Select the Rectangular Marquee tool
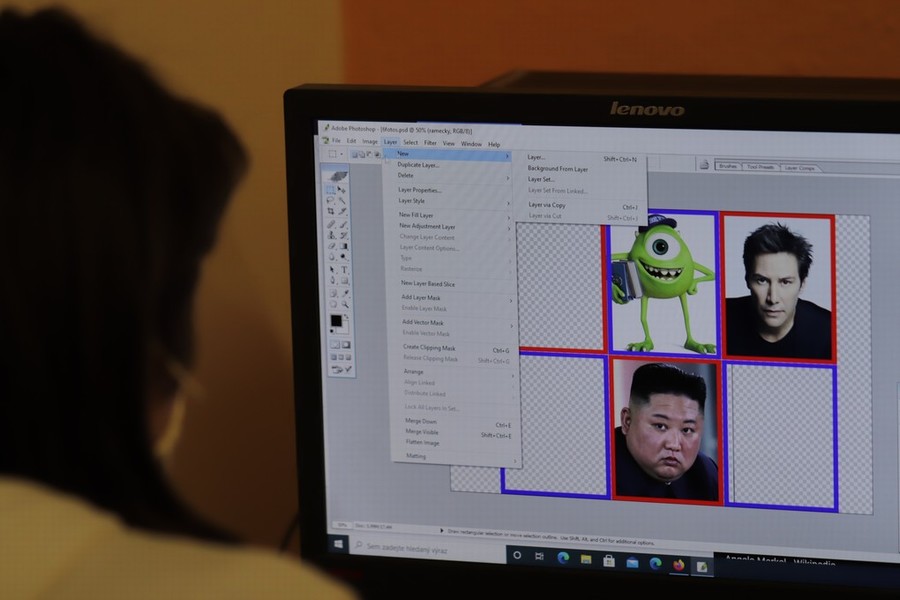Viewport: 900px width, 600px height. [x=331, y=189]
